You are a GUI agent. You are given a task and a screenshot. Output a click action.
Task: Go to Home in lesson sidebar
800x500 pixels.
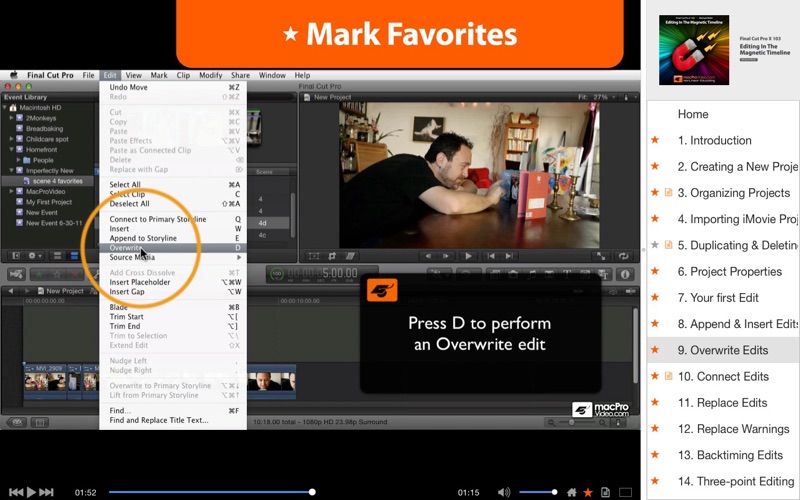693,114
